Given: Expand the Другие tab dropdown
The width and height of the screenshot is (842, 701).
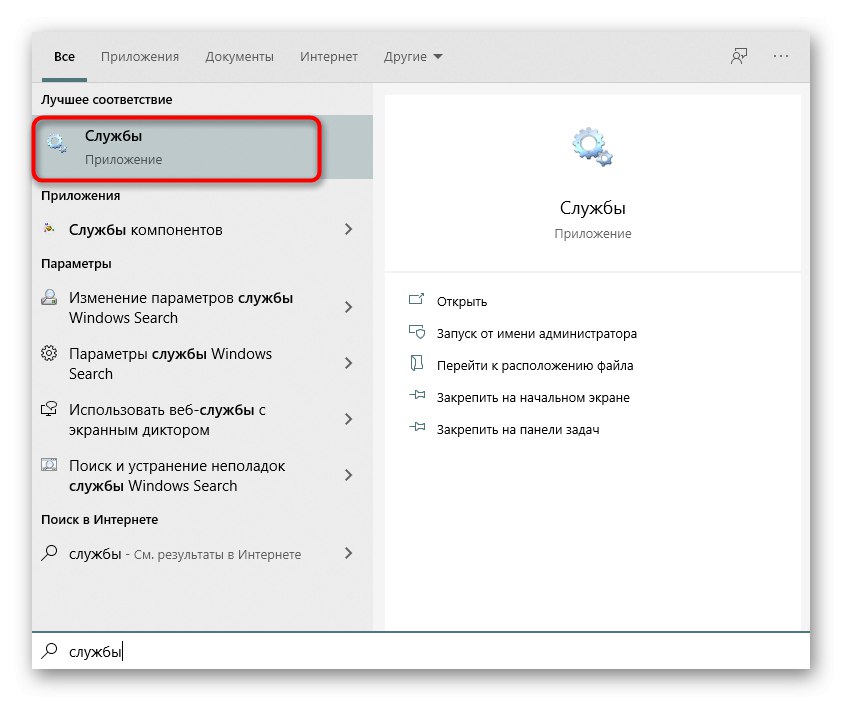Looking at the screenshot, I should click(x=413, y=57).
